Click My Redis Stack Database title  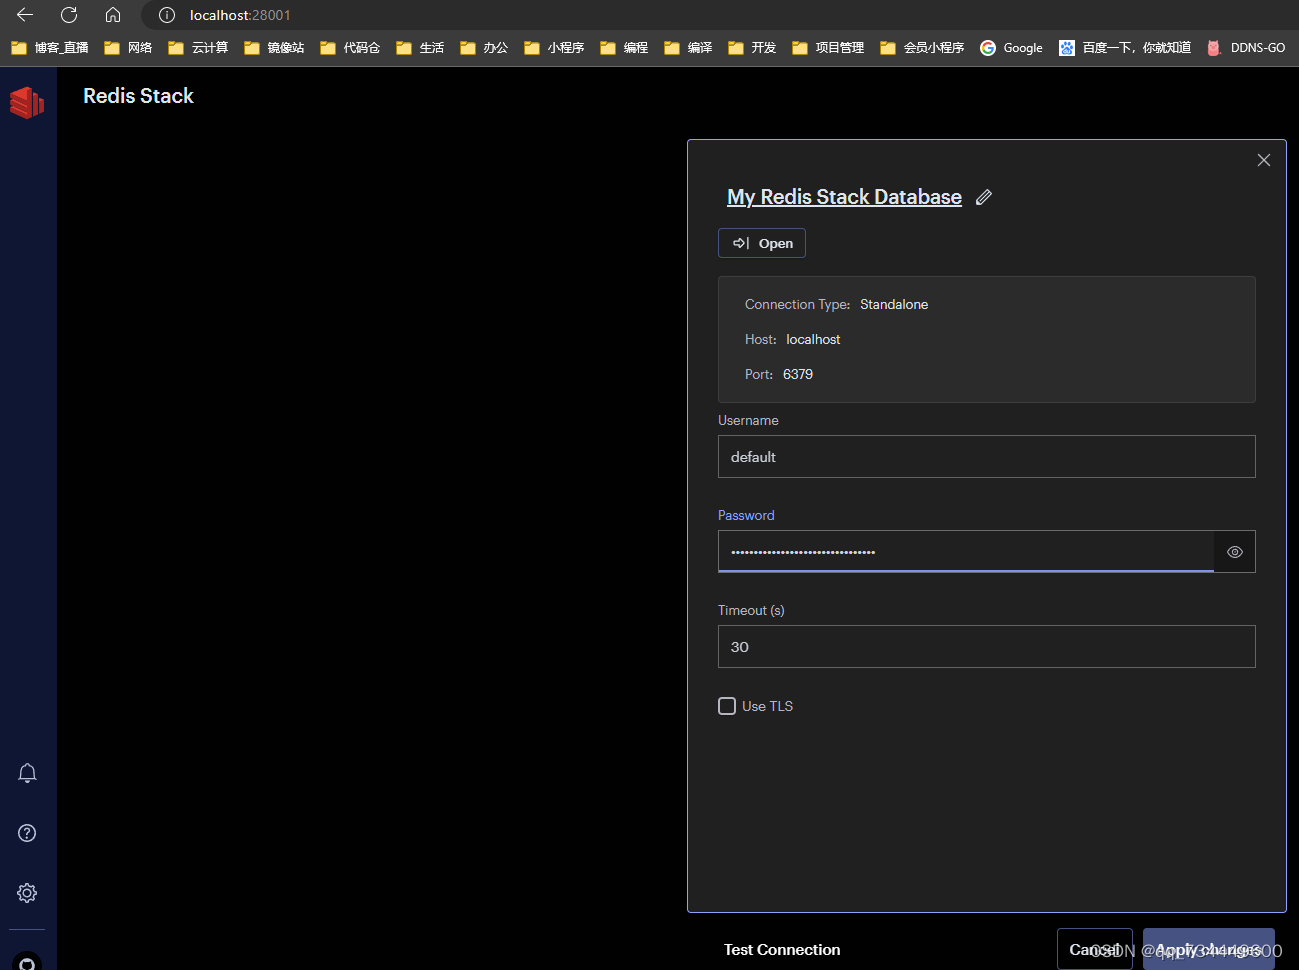point(844,197)
